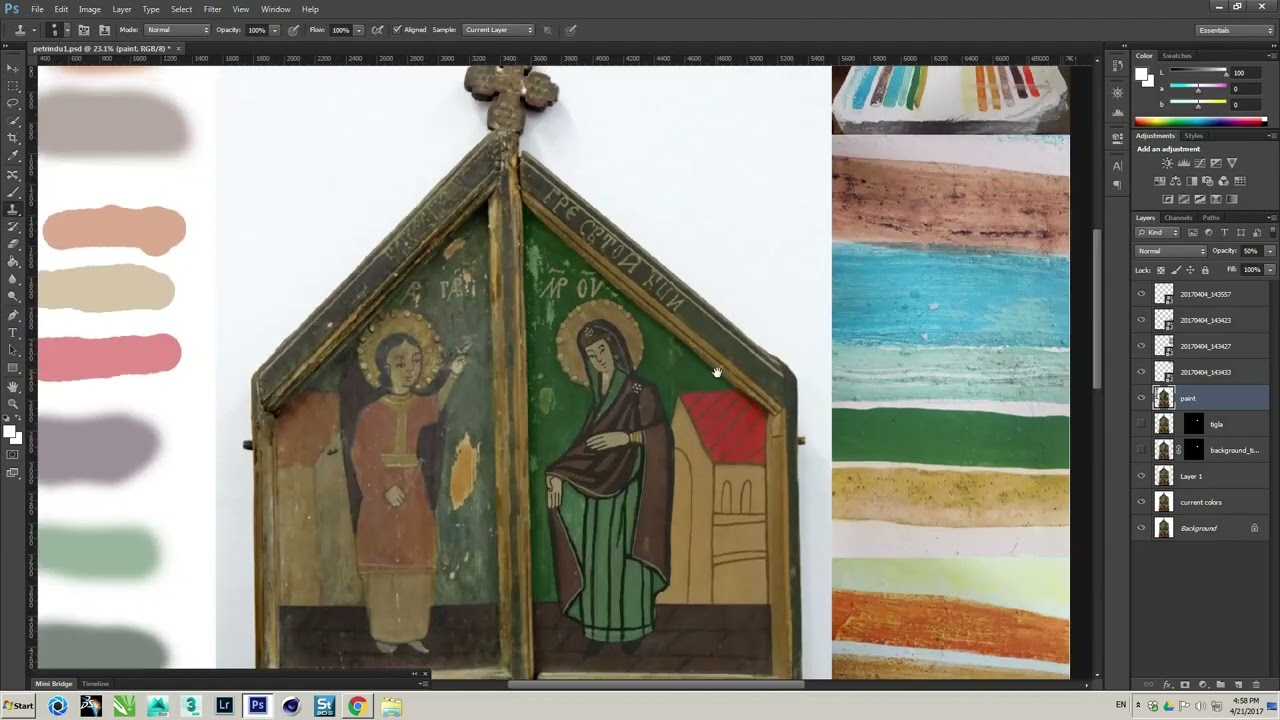This screenshot has width=1280, height=720.
Task: Open the Paragraph panel icon
Action: click(x=1117, y=184)
